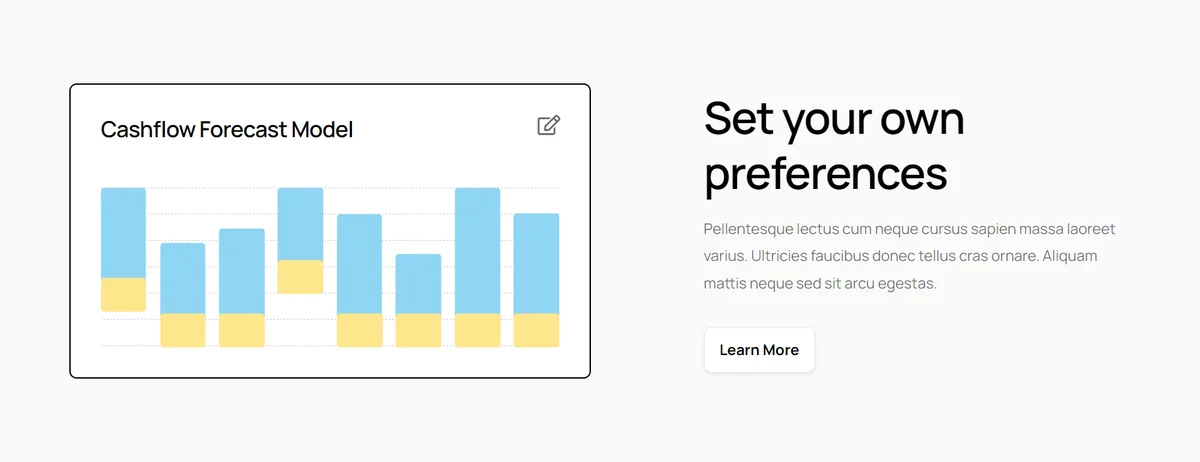Click the seventh yellow bar segment
Image resolution: width=1200 pixels, height=462 pixels.
point(477,330)
